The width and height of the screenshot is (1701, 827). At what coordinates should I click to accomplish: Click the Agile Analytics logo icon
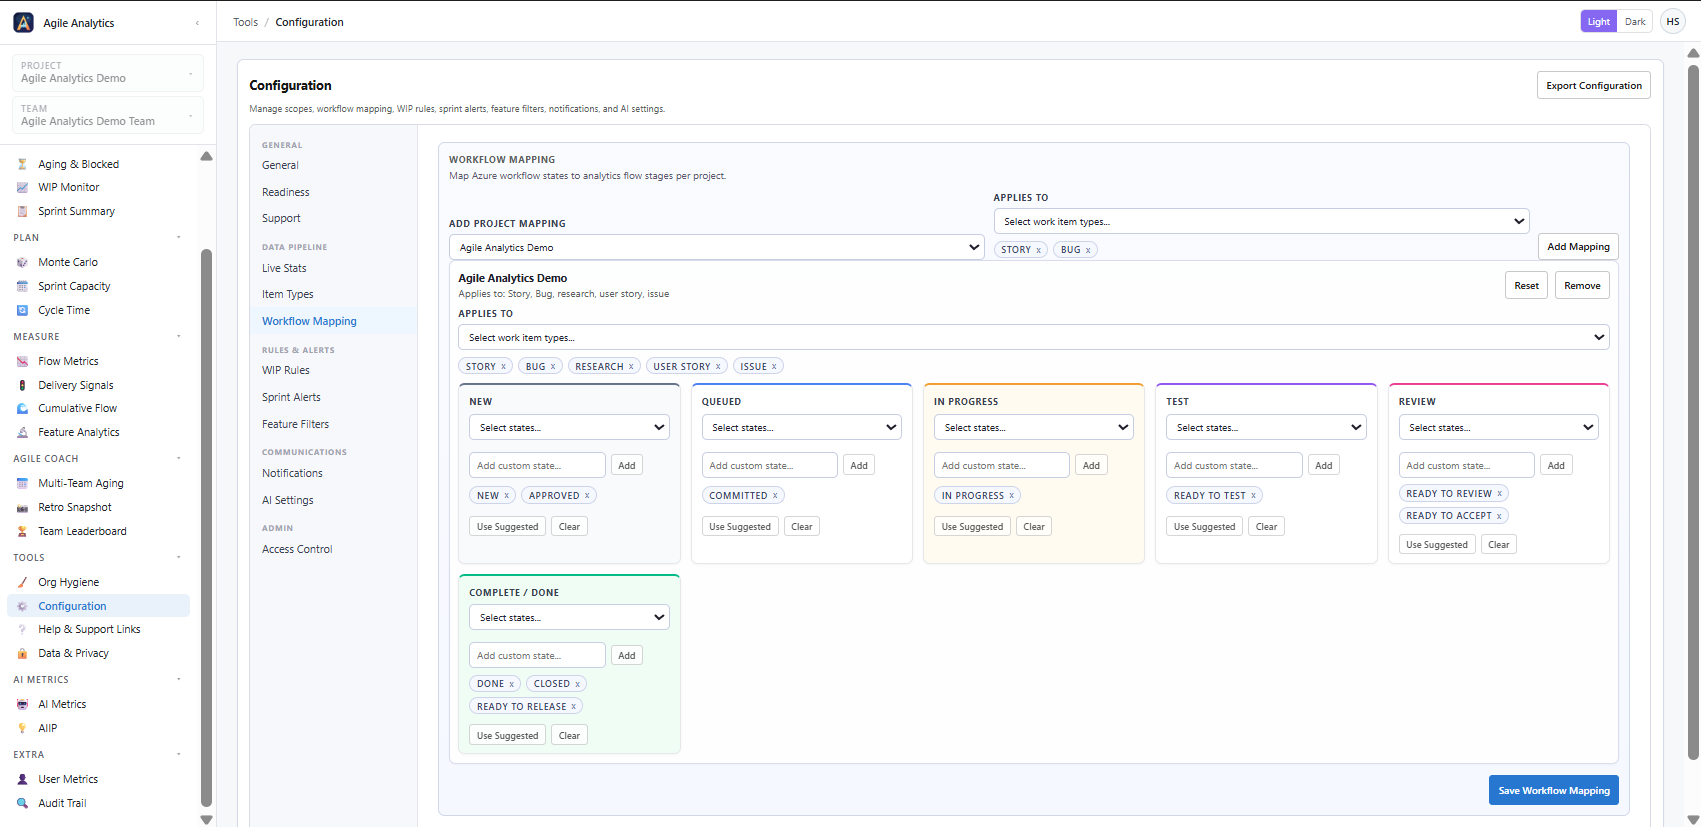click(23, 22)
